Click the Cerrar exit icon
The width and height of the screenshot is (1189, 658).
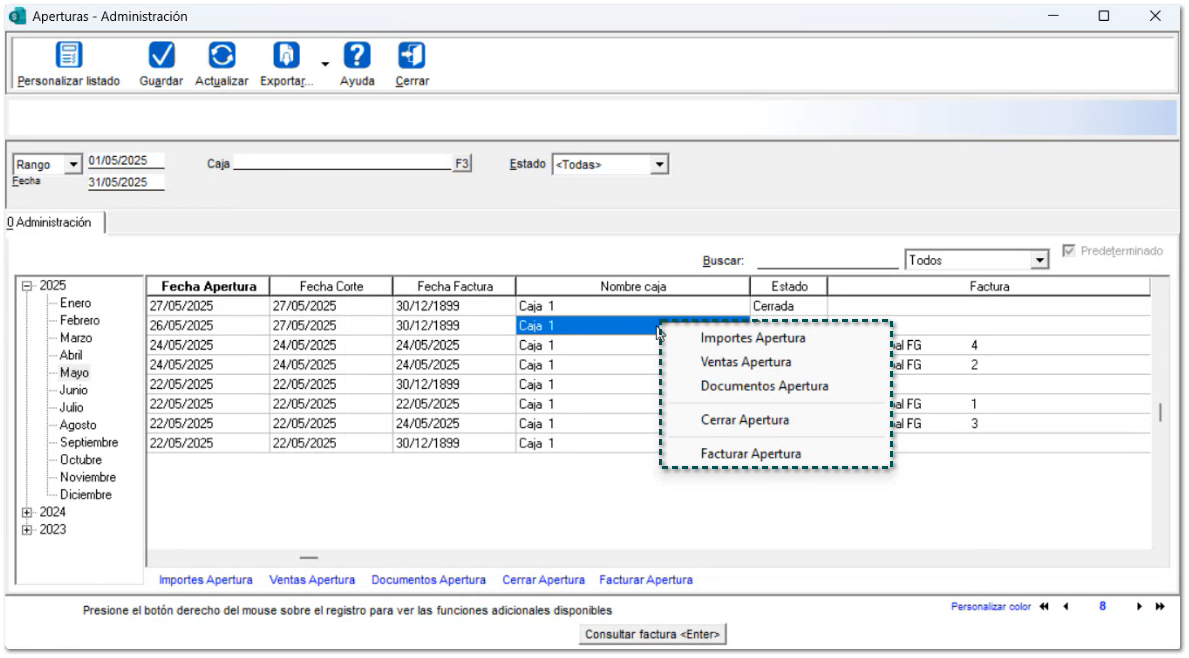pyautogui.click(x=411, y=56)
